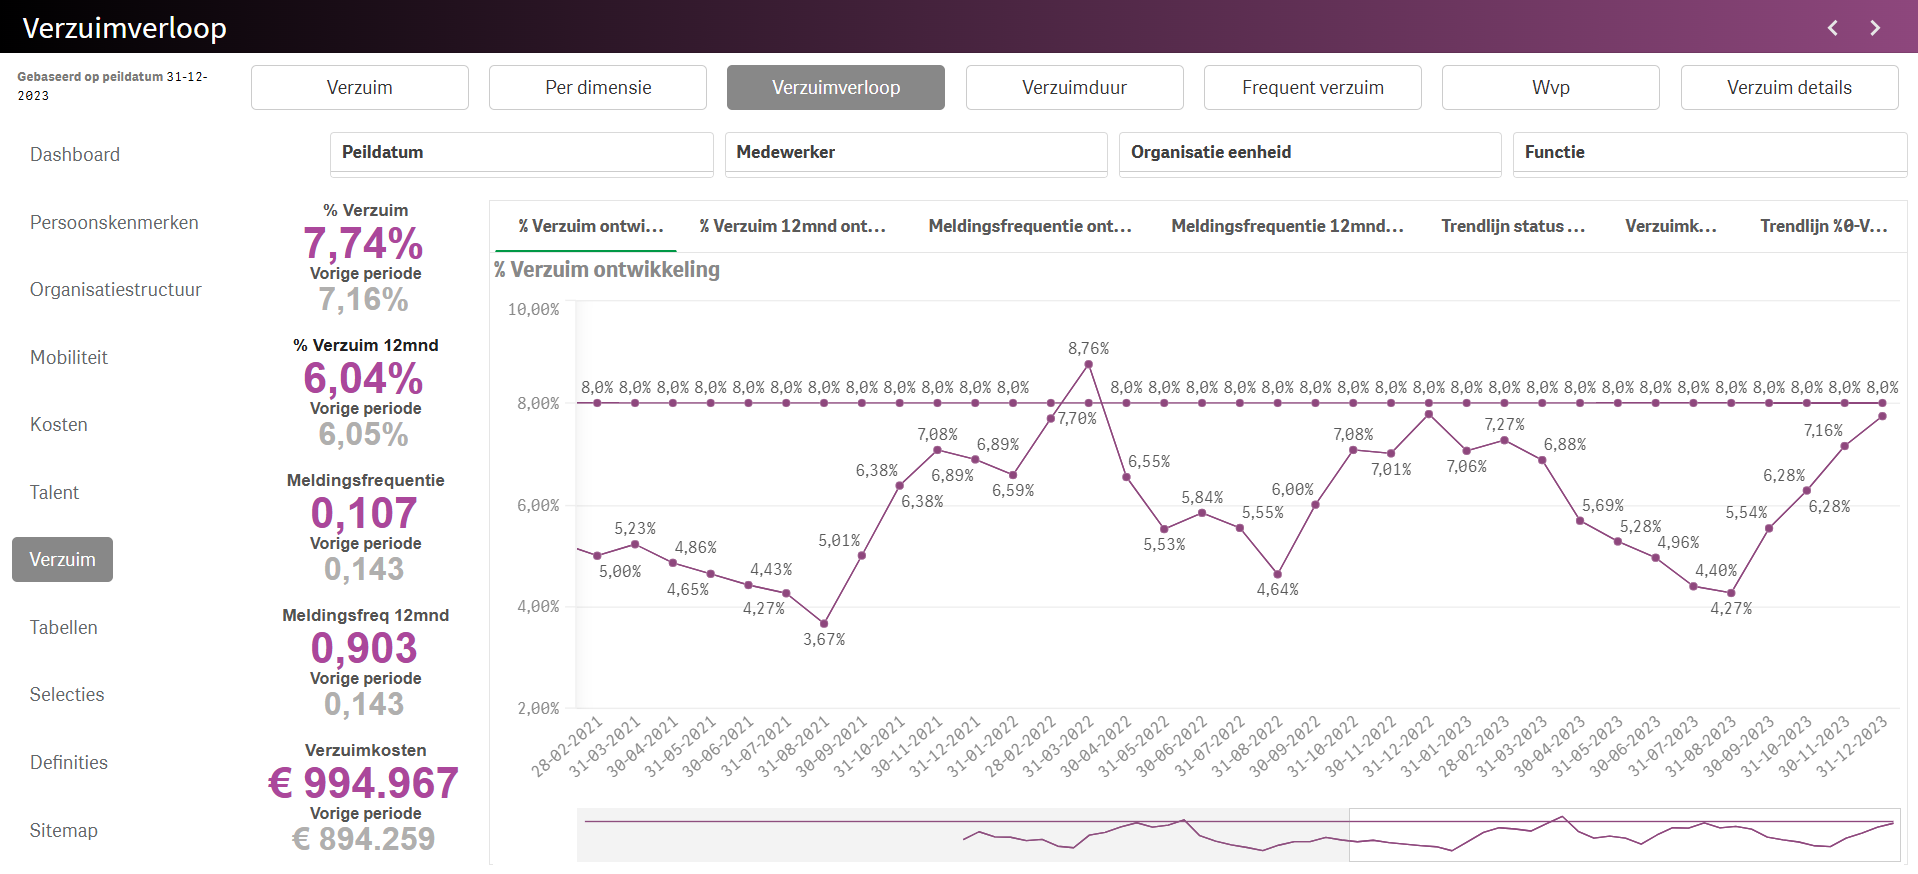Open the Wvp page

[x=1550, y=88]
